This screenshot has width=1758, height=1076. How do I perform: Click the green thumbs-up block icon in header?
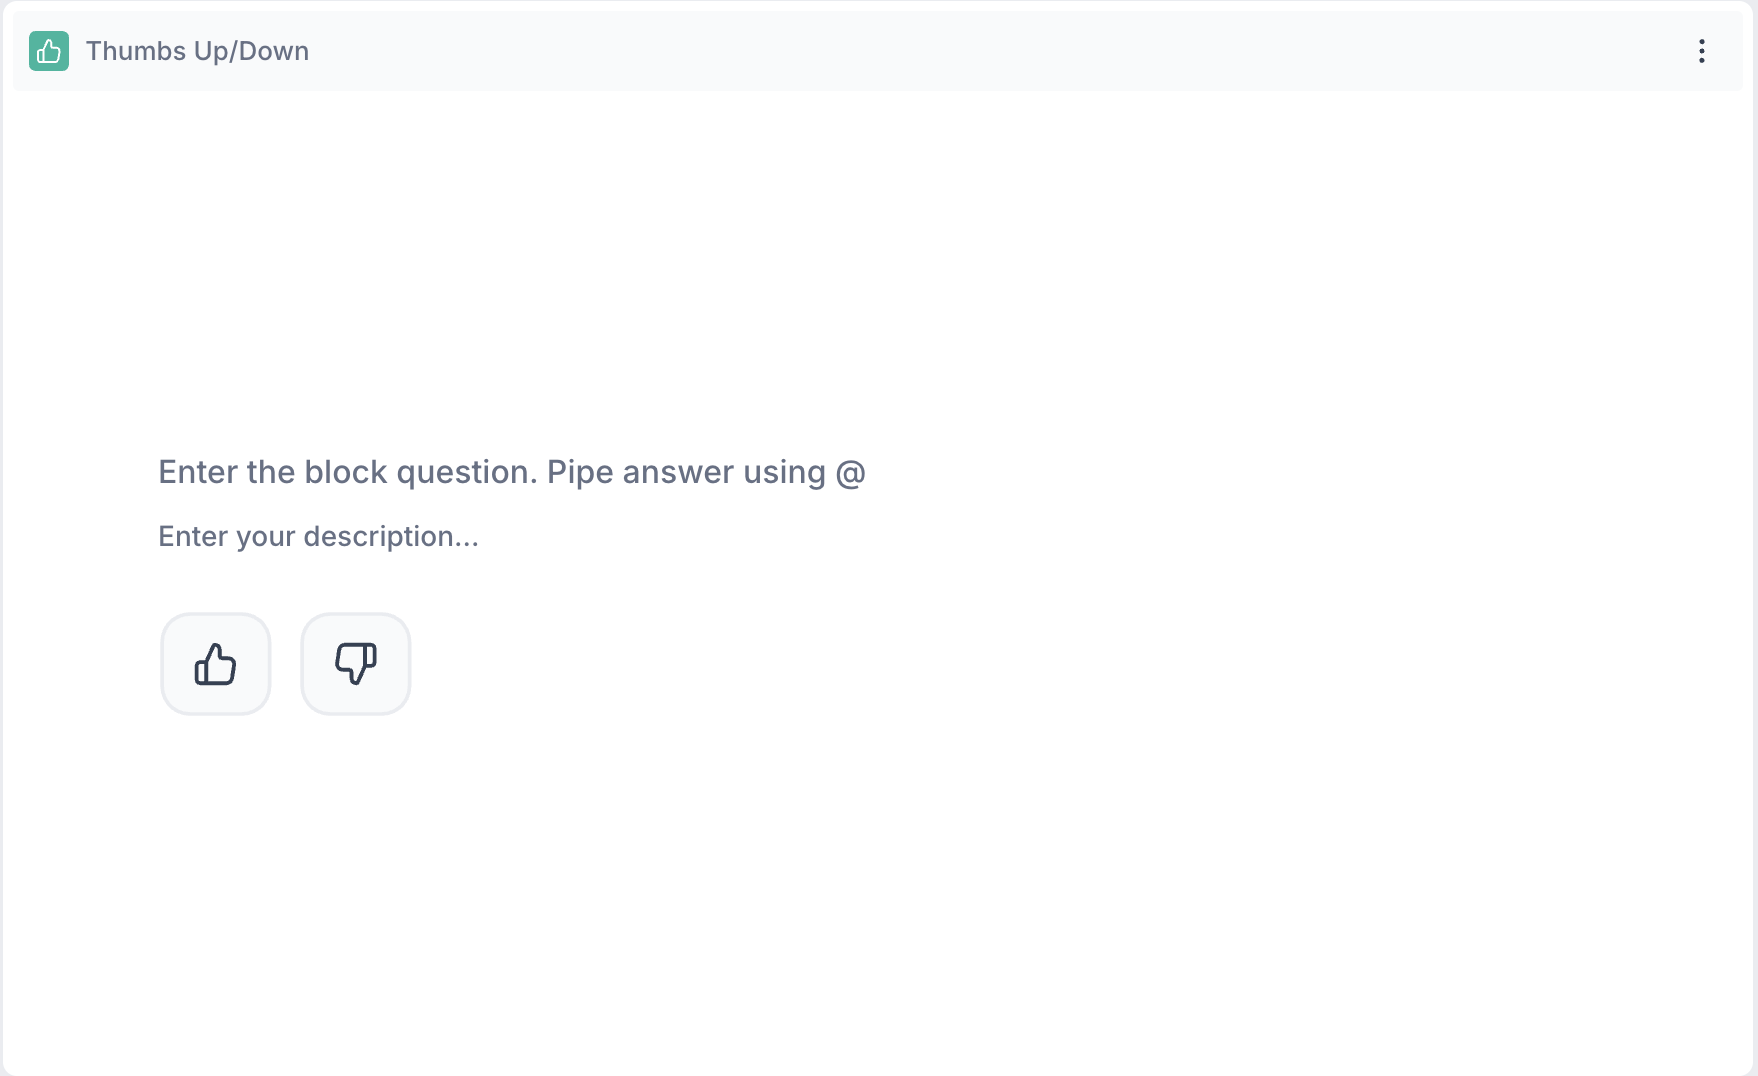pos(49,51)
